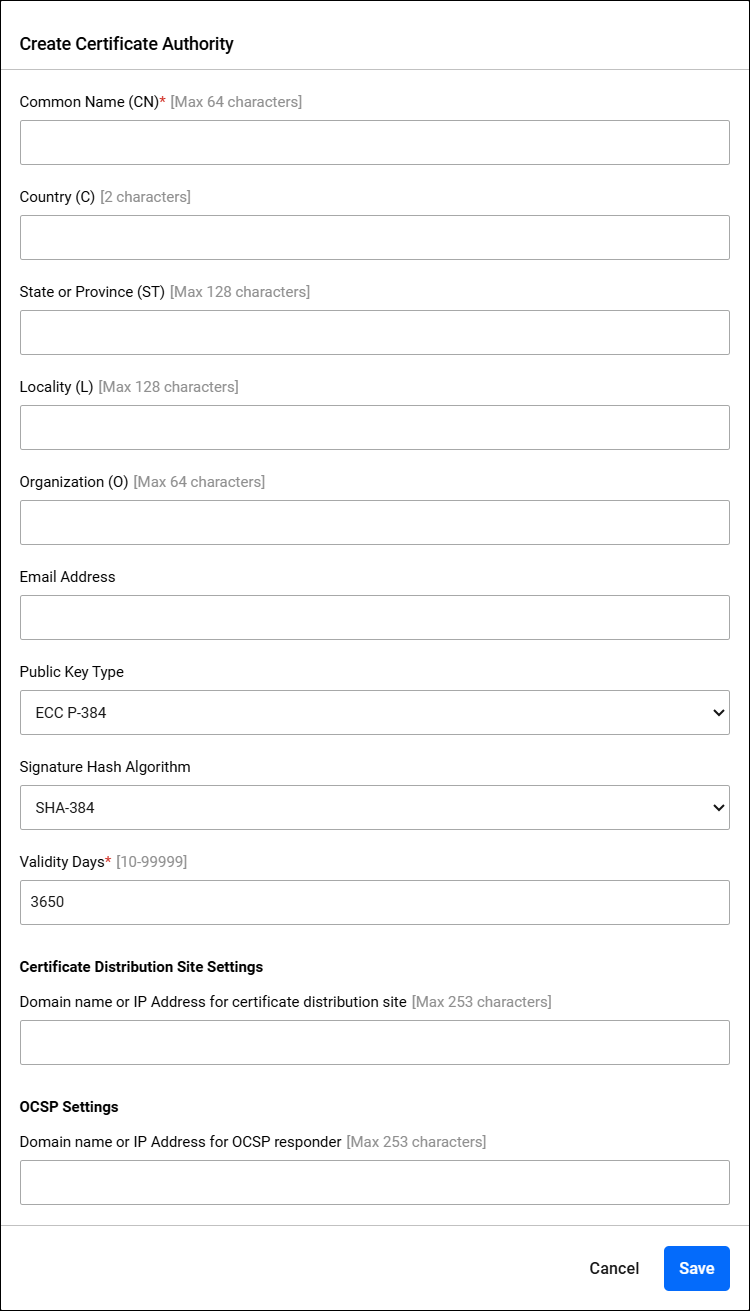Click the Public Key Type label

click(72, 672)
